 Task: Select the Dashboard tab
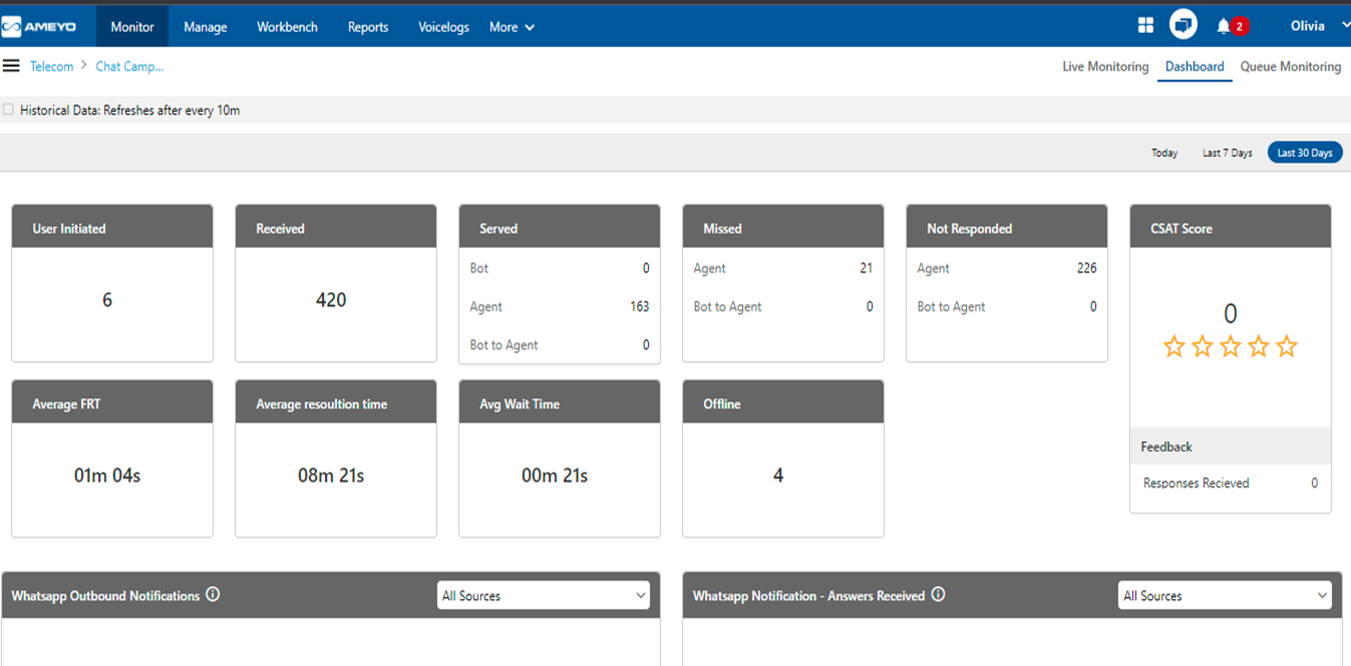pos(1194,67)
